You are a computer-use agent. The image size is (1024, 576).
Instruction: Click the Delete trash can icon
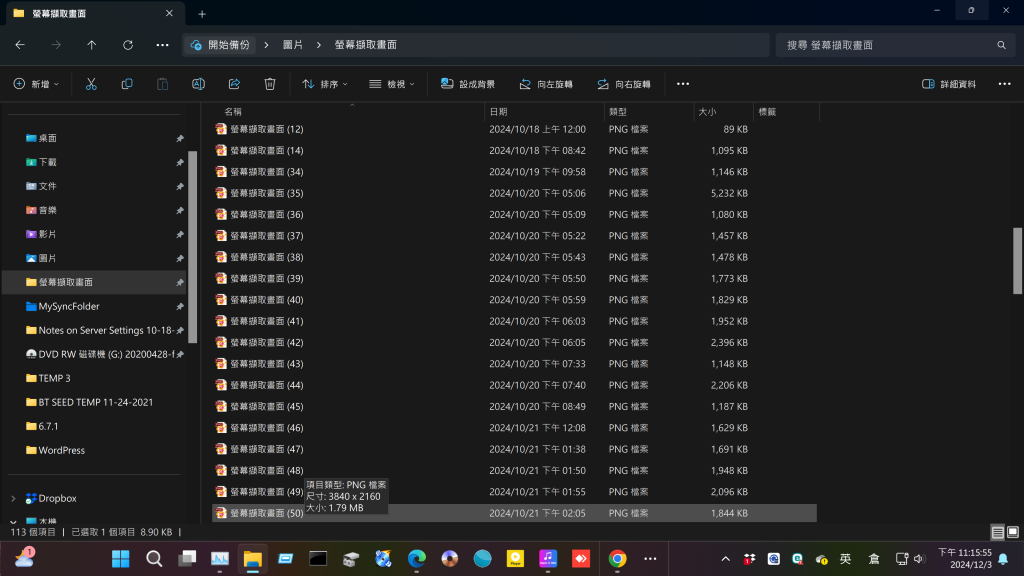pyautogui.click(x=270, y=84)
